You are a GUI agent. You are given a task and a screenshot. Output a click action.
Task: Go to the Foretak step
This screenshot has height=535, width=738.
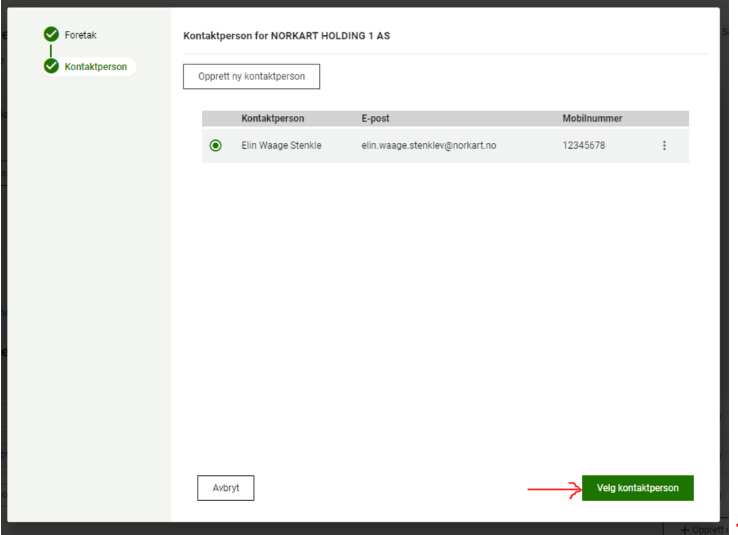pyautogui.click(x=80, y=35)
